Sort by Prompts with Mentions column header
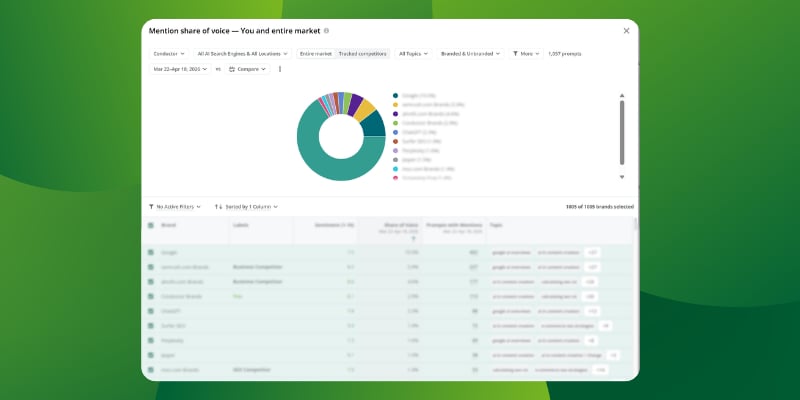 coord(454,224)
